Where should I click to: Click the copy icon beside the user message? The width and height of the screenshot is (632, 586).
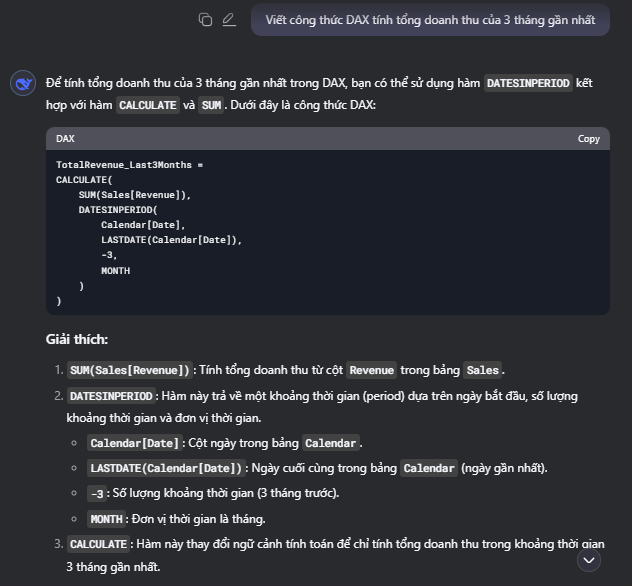pyautogui.click(x=205, y=19)
